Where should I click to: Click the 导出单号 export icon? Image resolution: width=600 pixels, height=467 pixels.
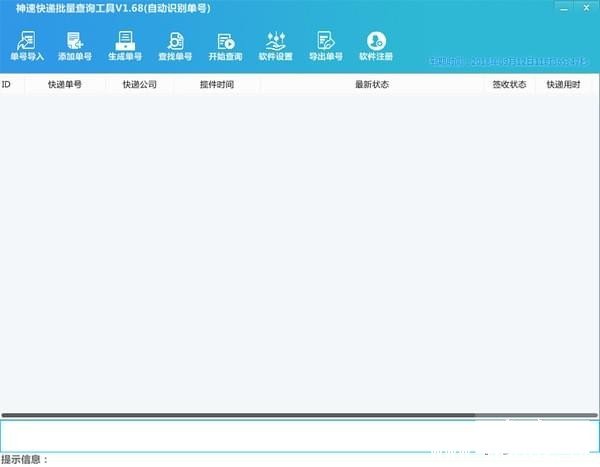coord(325,45)
